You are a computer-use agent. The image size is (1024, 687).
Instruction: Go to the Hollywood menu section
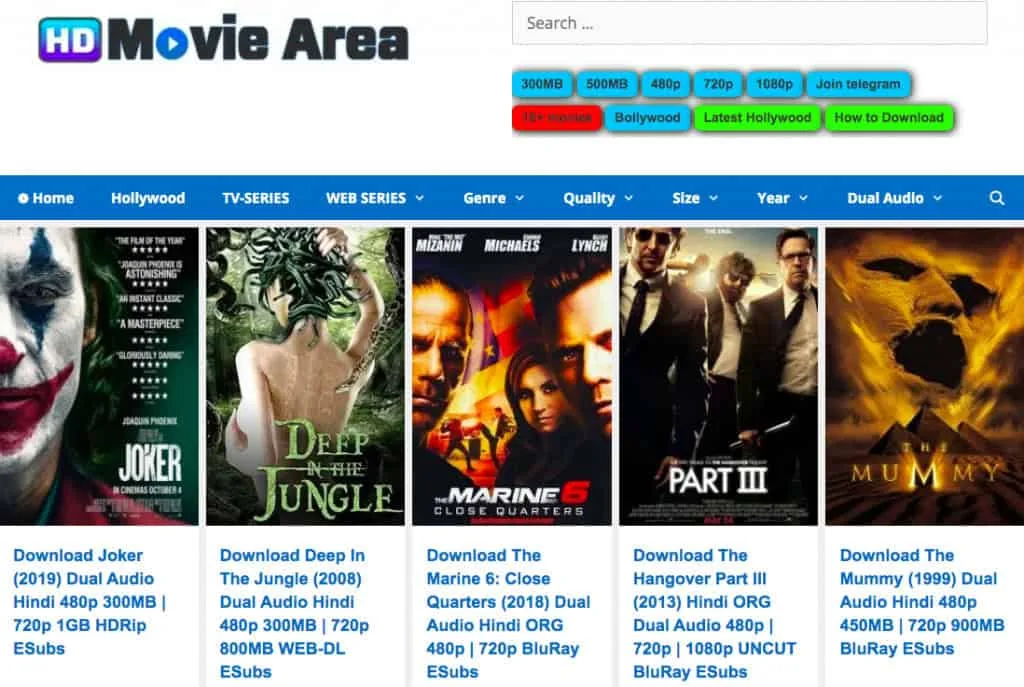[148, 198]
